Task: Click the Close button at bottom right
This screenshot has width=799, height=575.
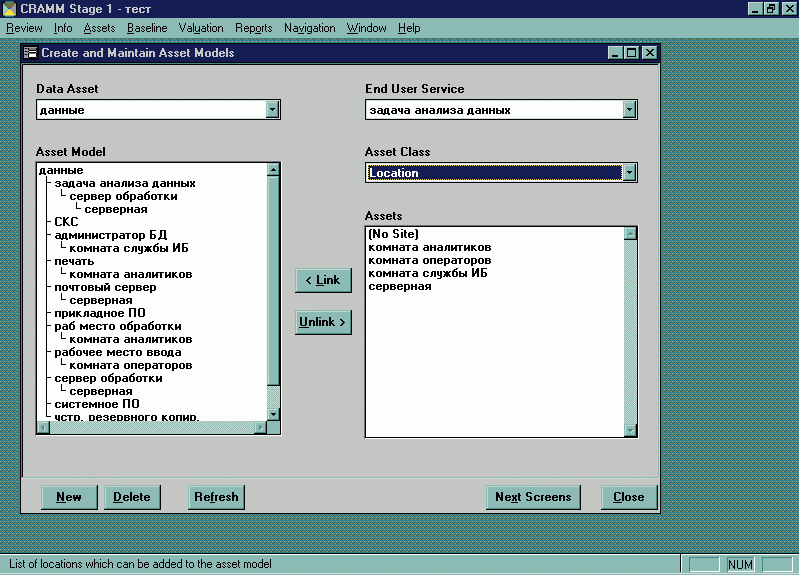Action: click(629, 497)
